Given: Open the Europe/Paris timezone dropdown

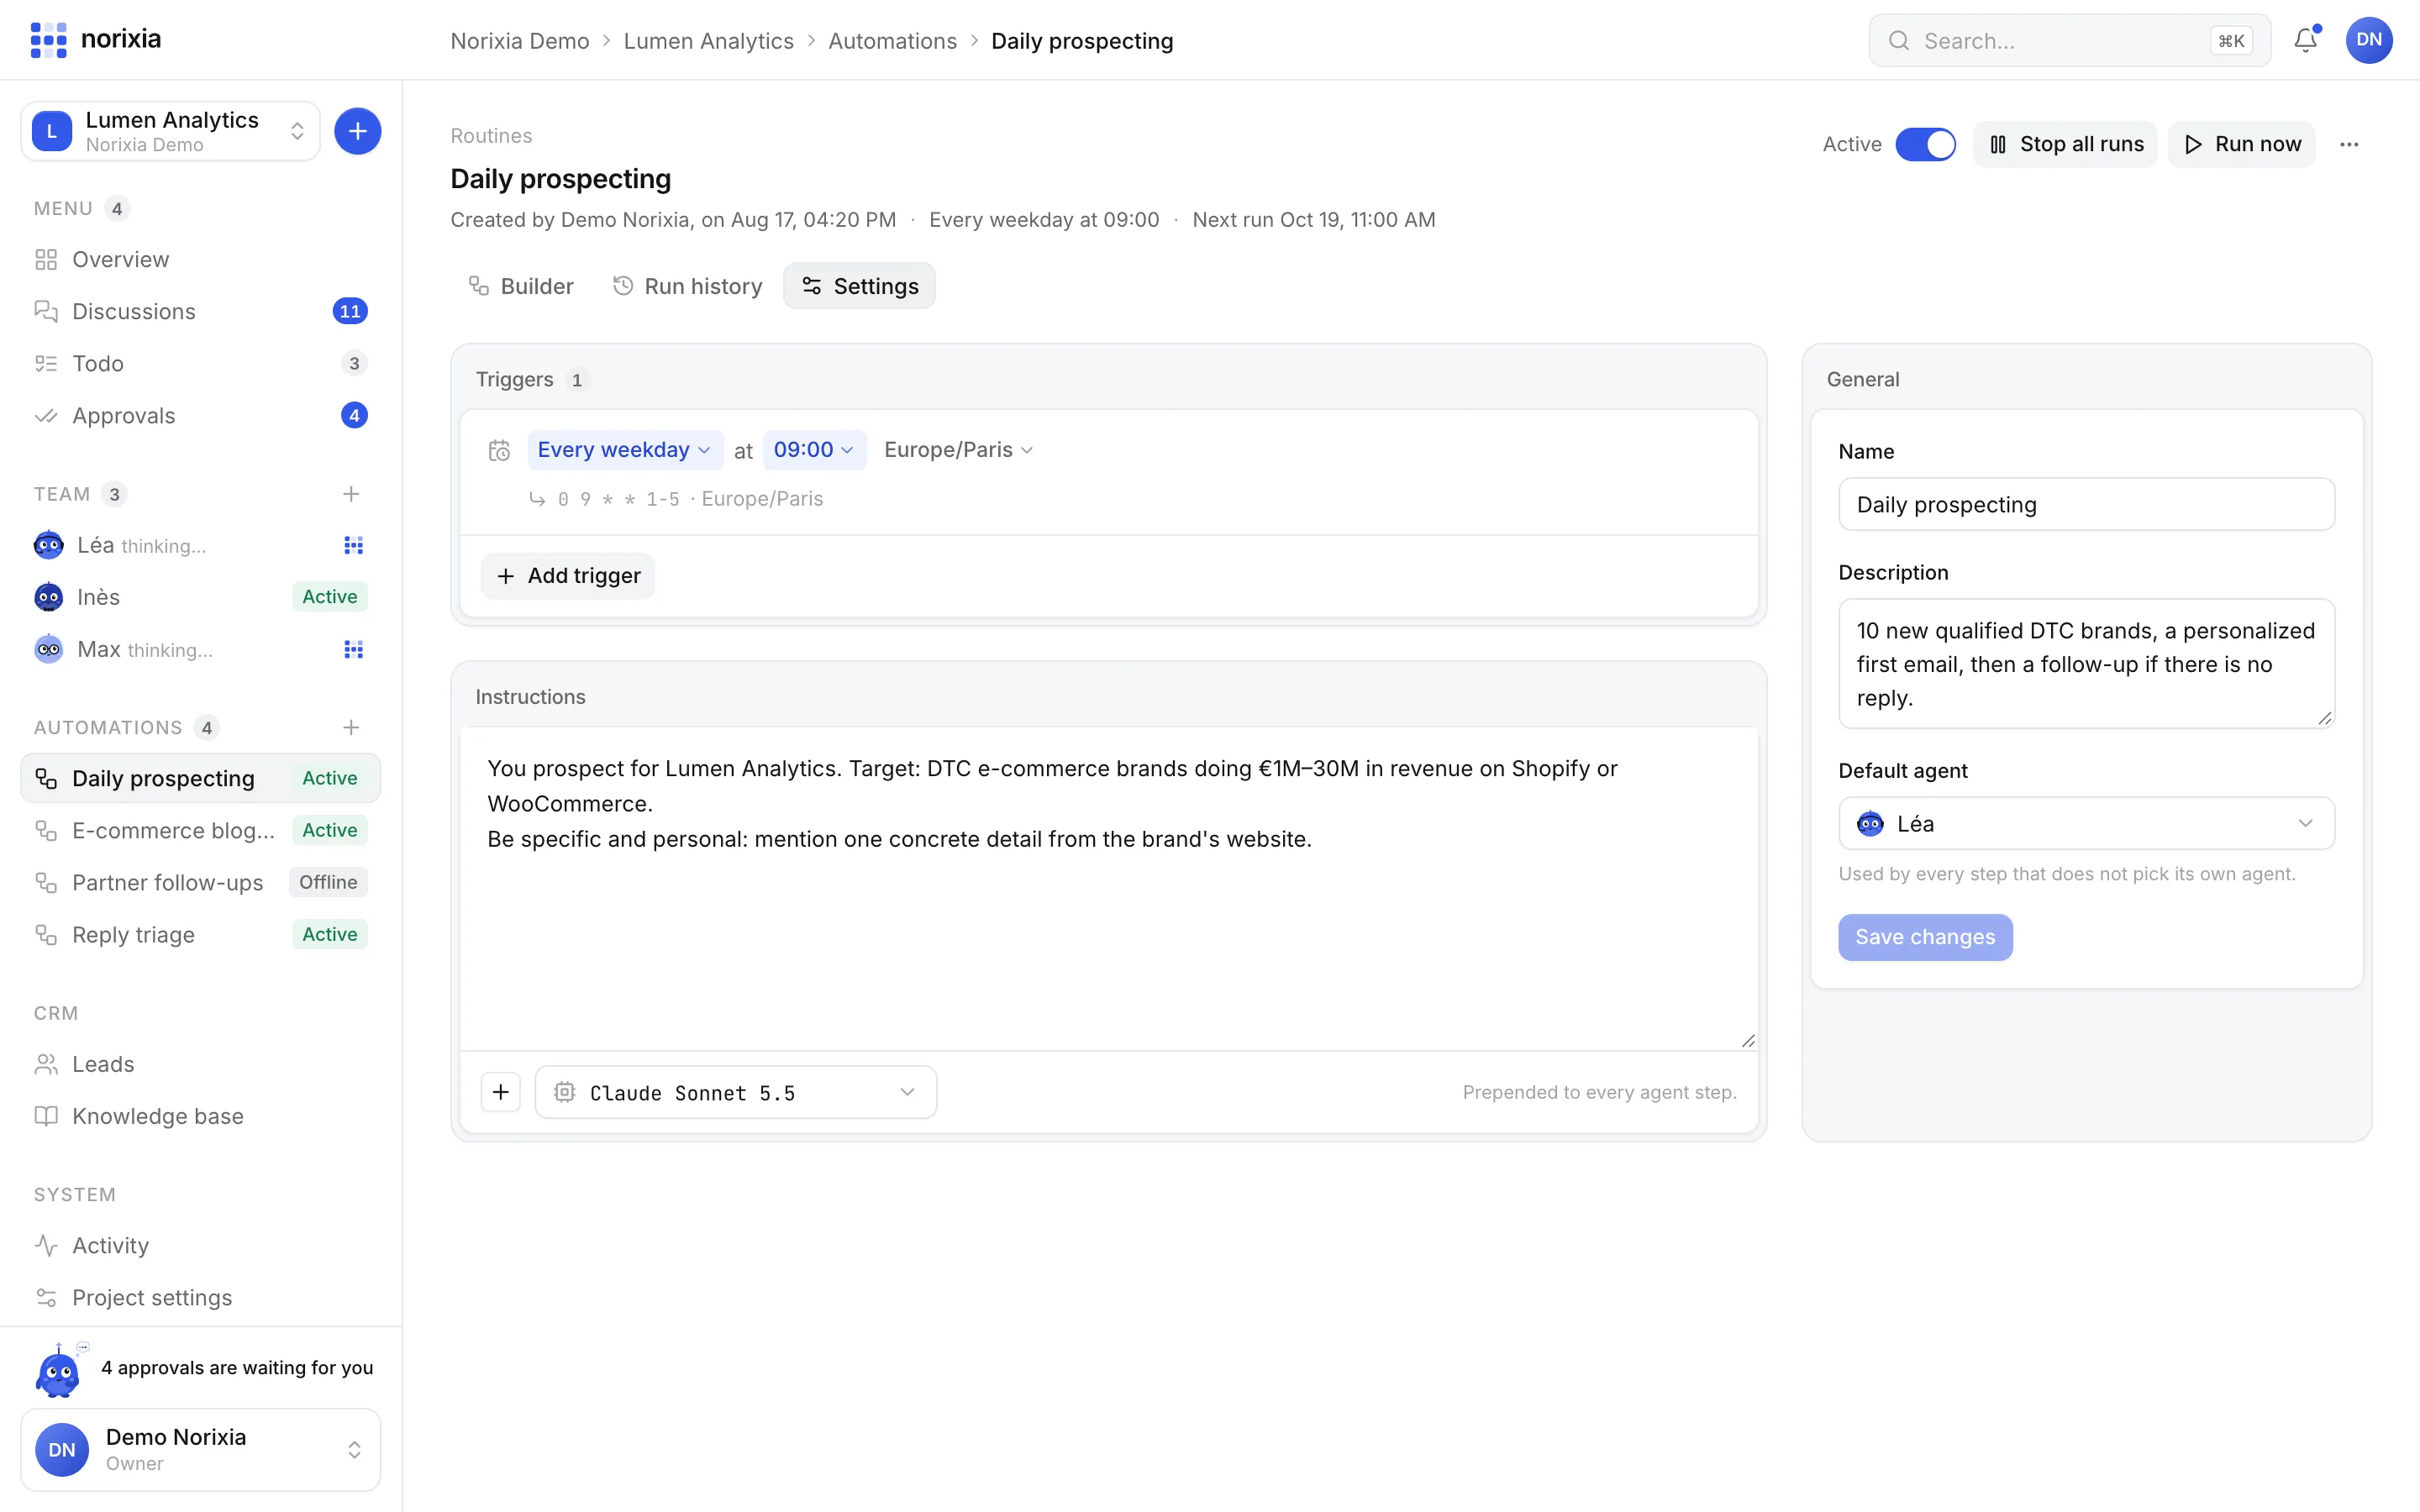Looking at the screenshot, I should tap(958, 450).
